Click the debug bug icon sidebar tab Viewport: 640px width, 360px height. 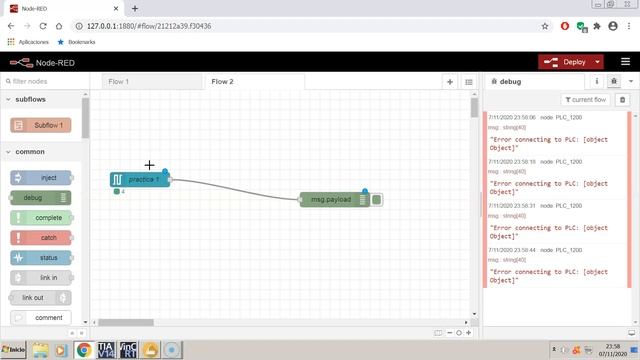coord(614,82)
